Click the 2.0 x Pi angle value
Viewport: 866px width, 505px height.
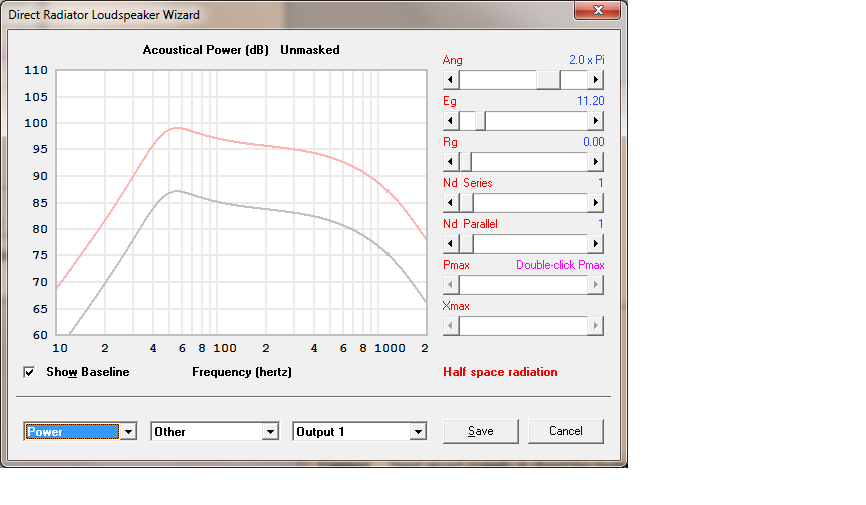(587, 60)
